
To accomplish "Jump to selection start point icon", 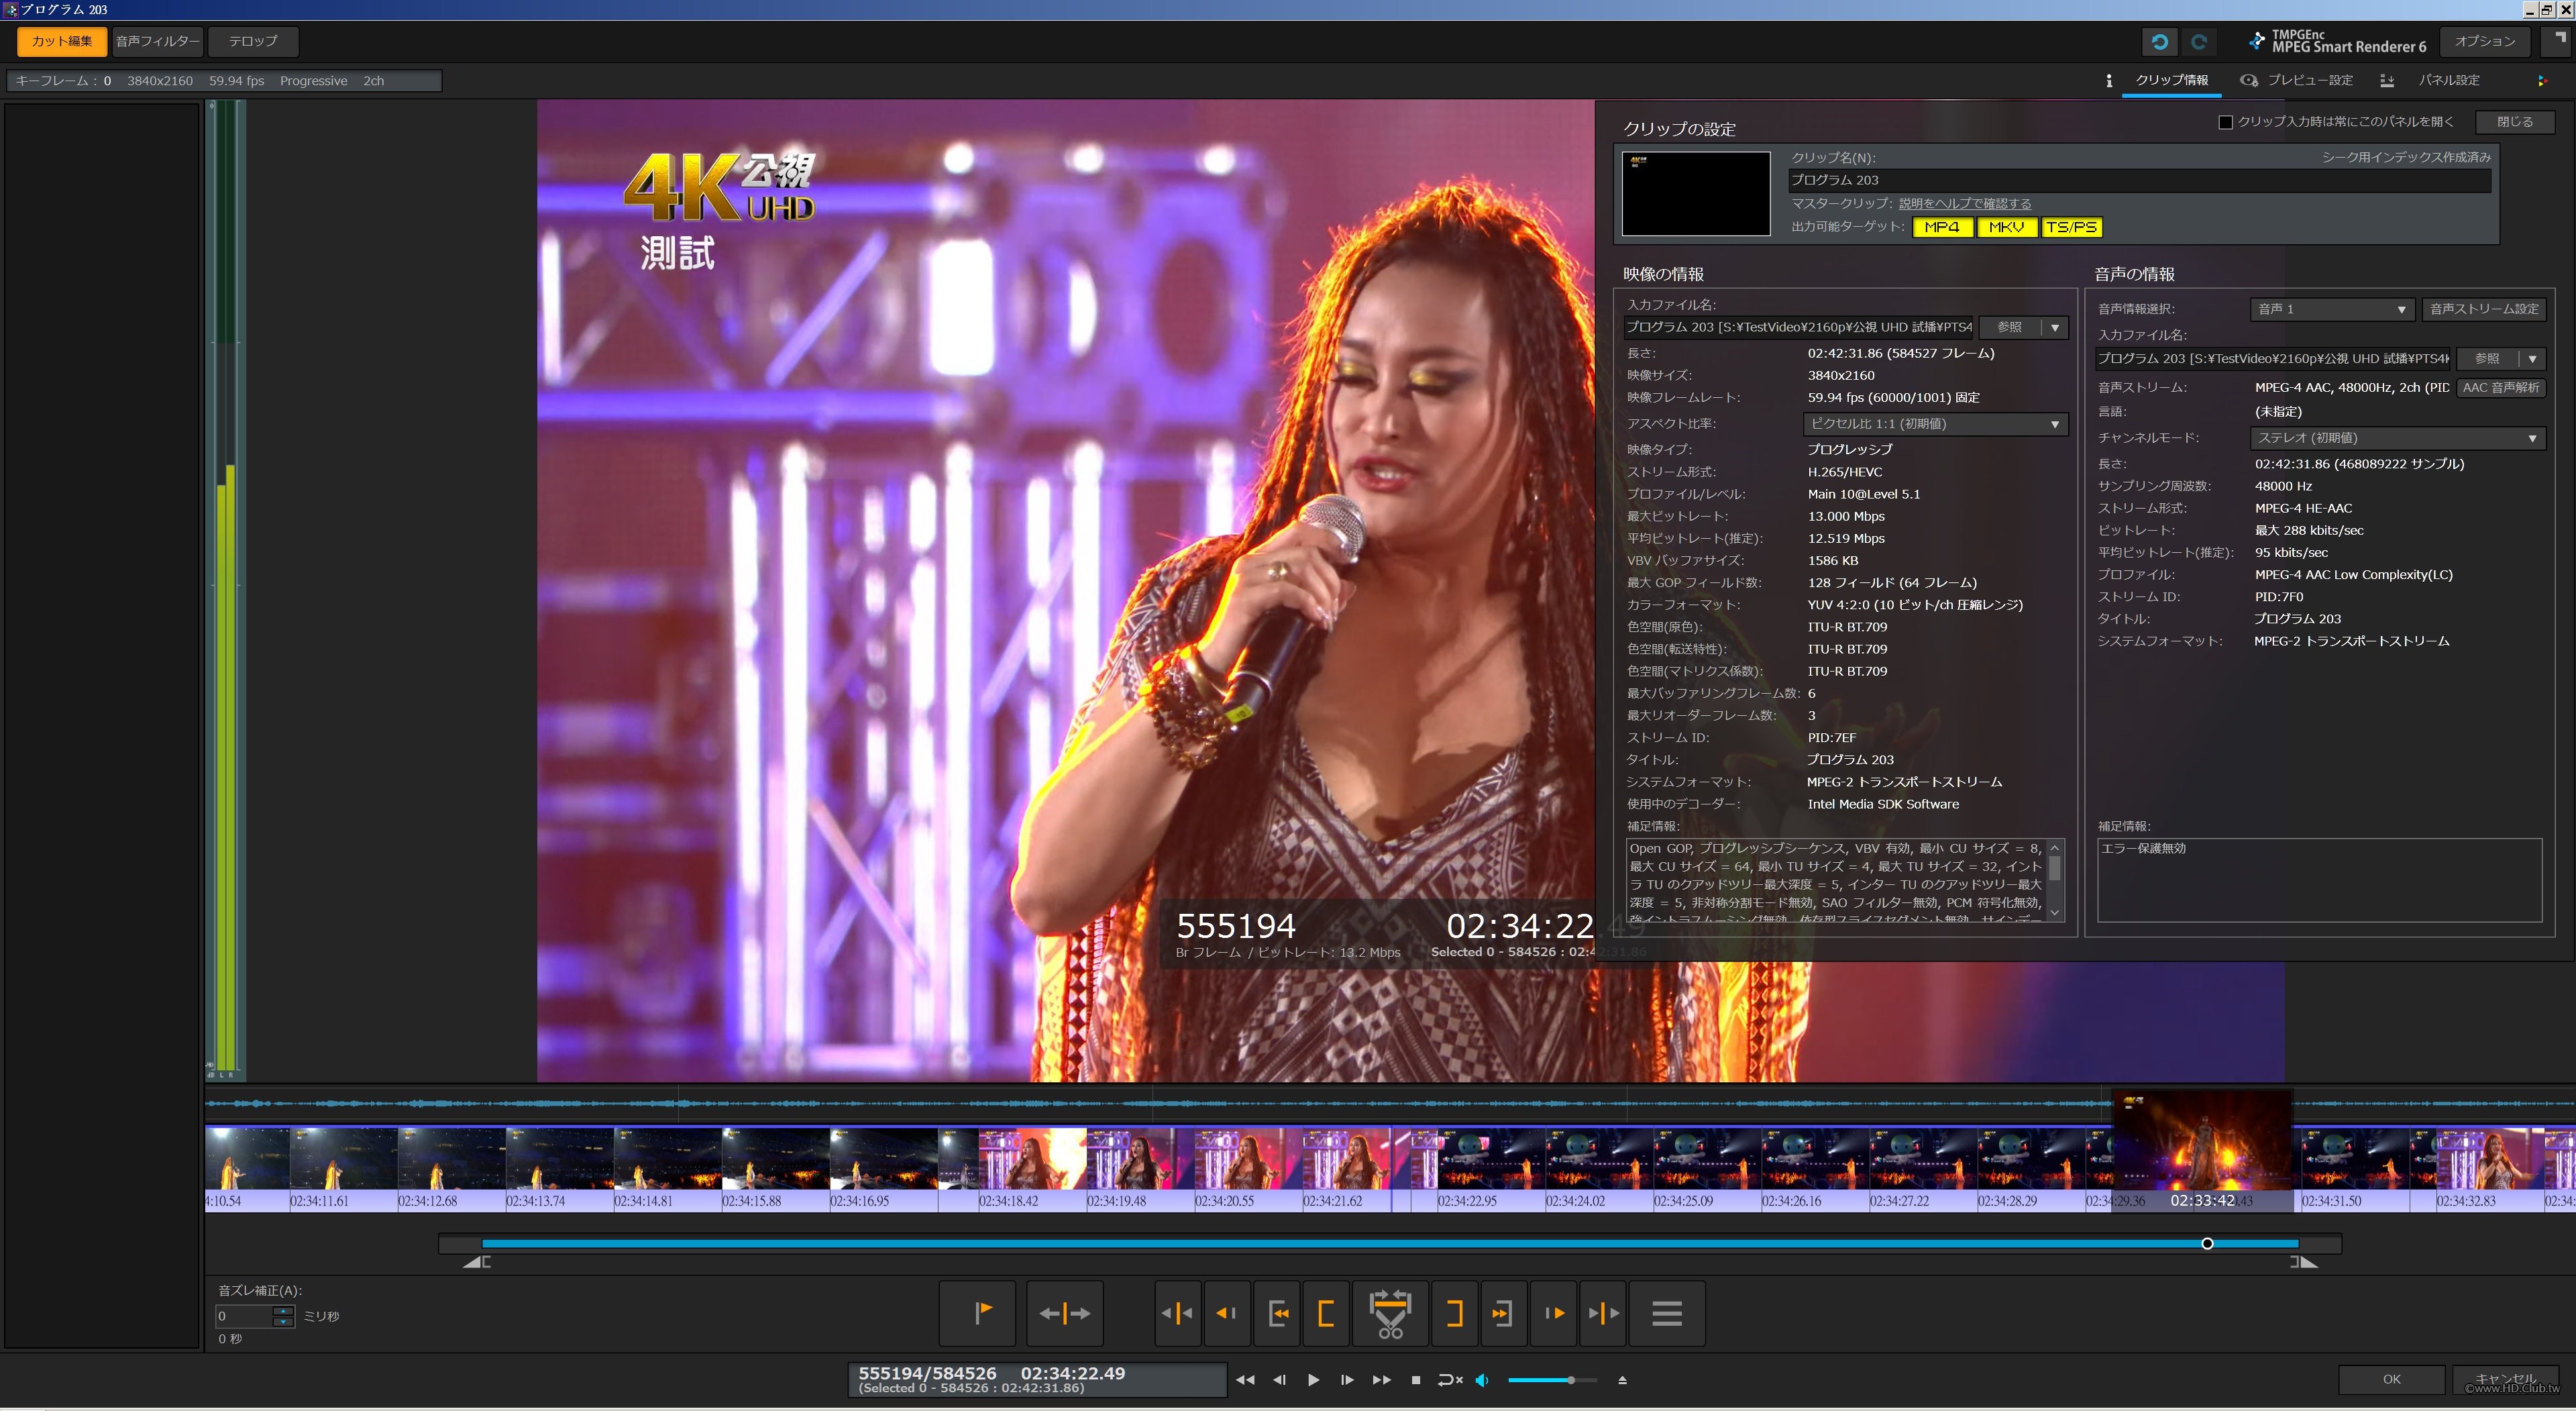I will (1277, 1313).
